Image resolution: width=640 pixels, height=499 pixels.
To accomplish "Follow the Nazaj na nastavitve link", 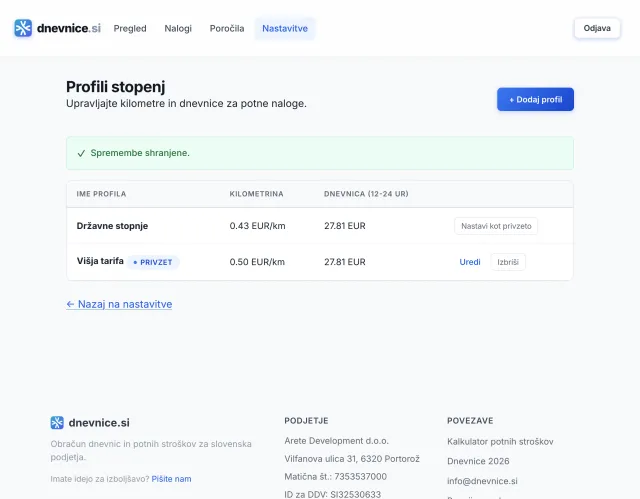I will 119,304.
